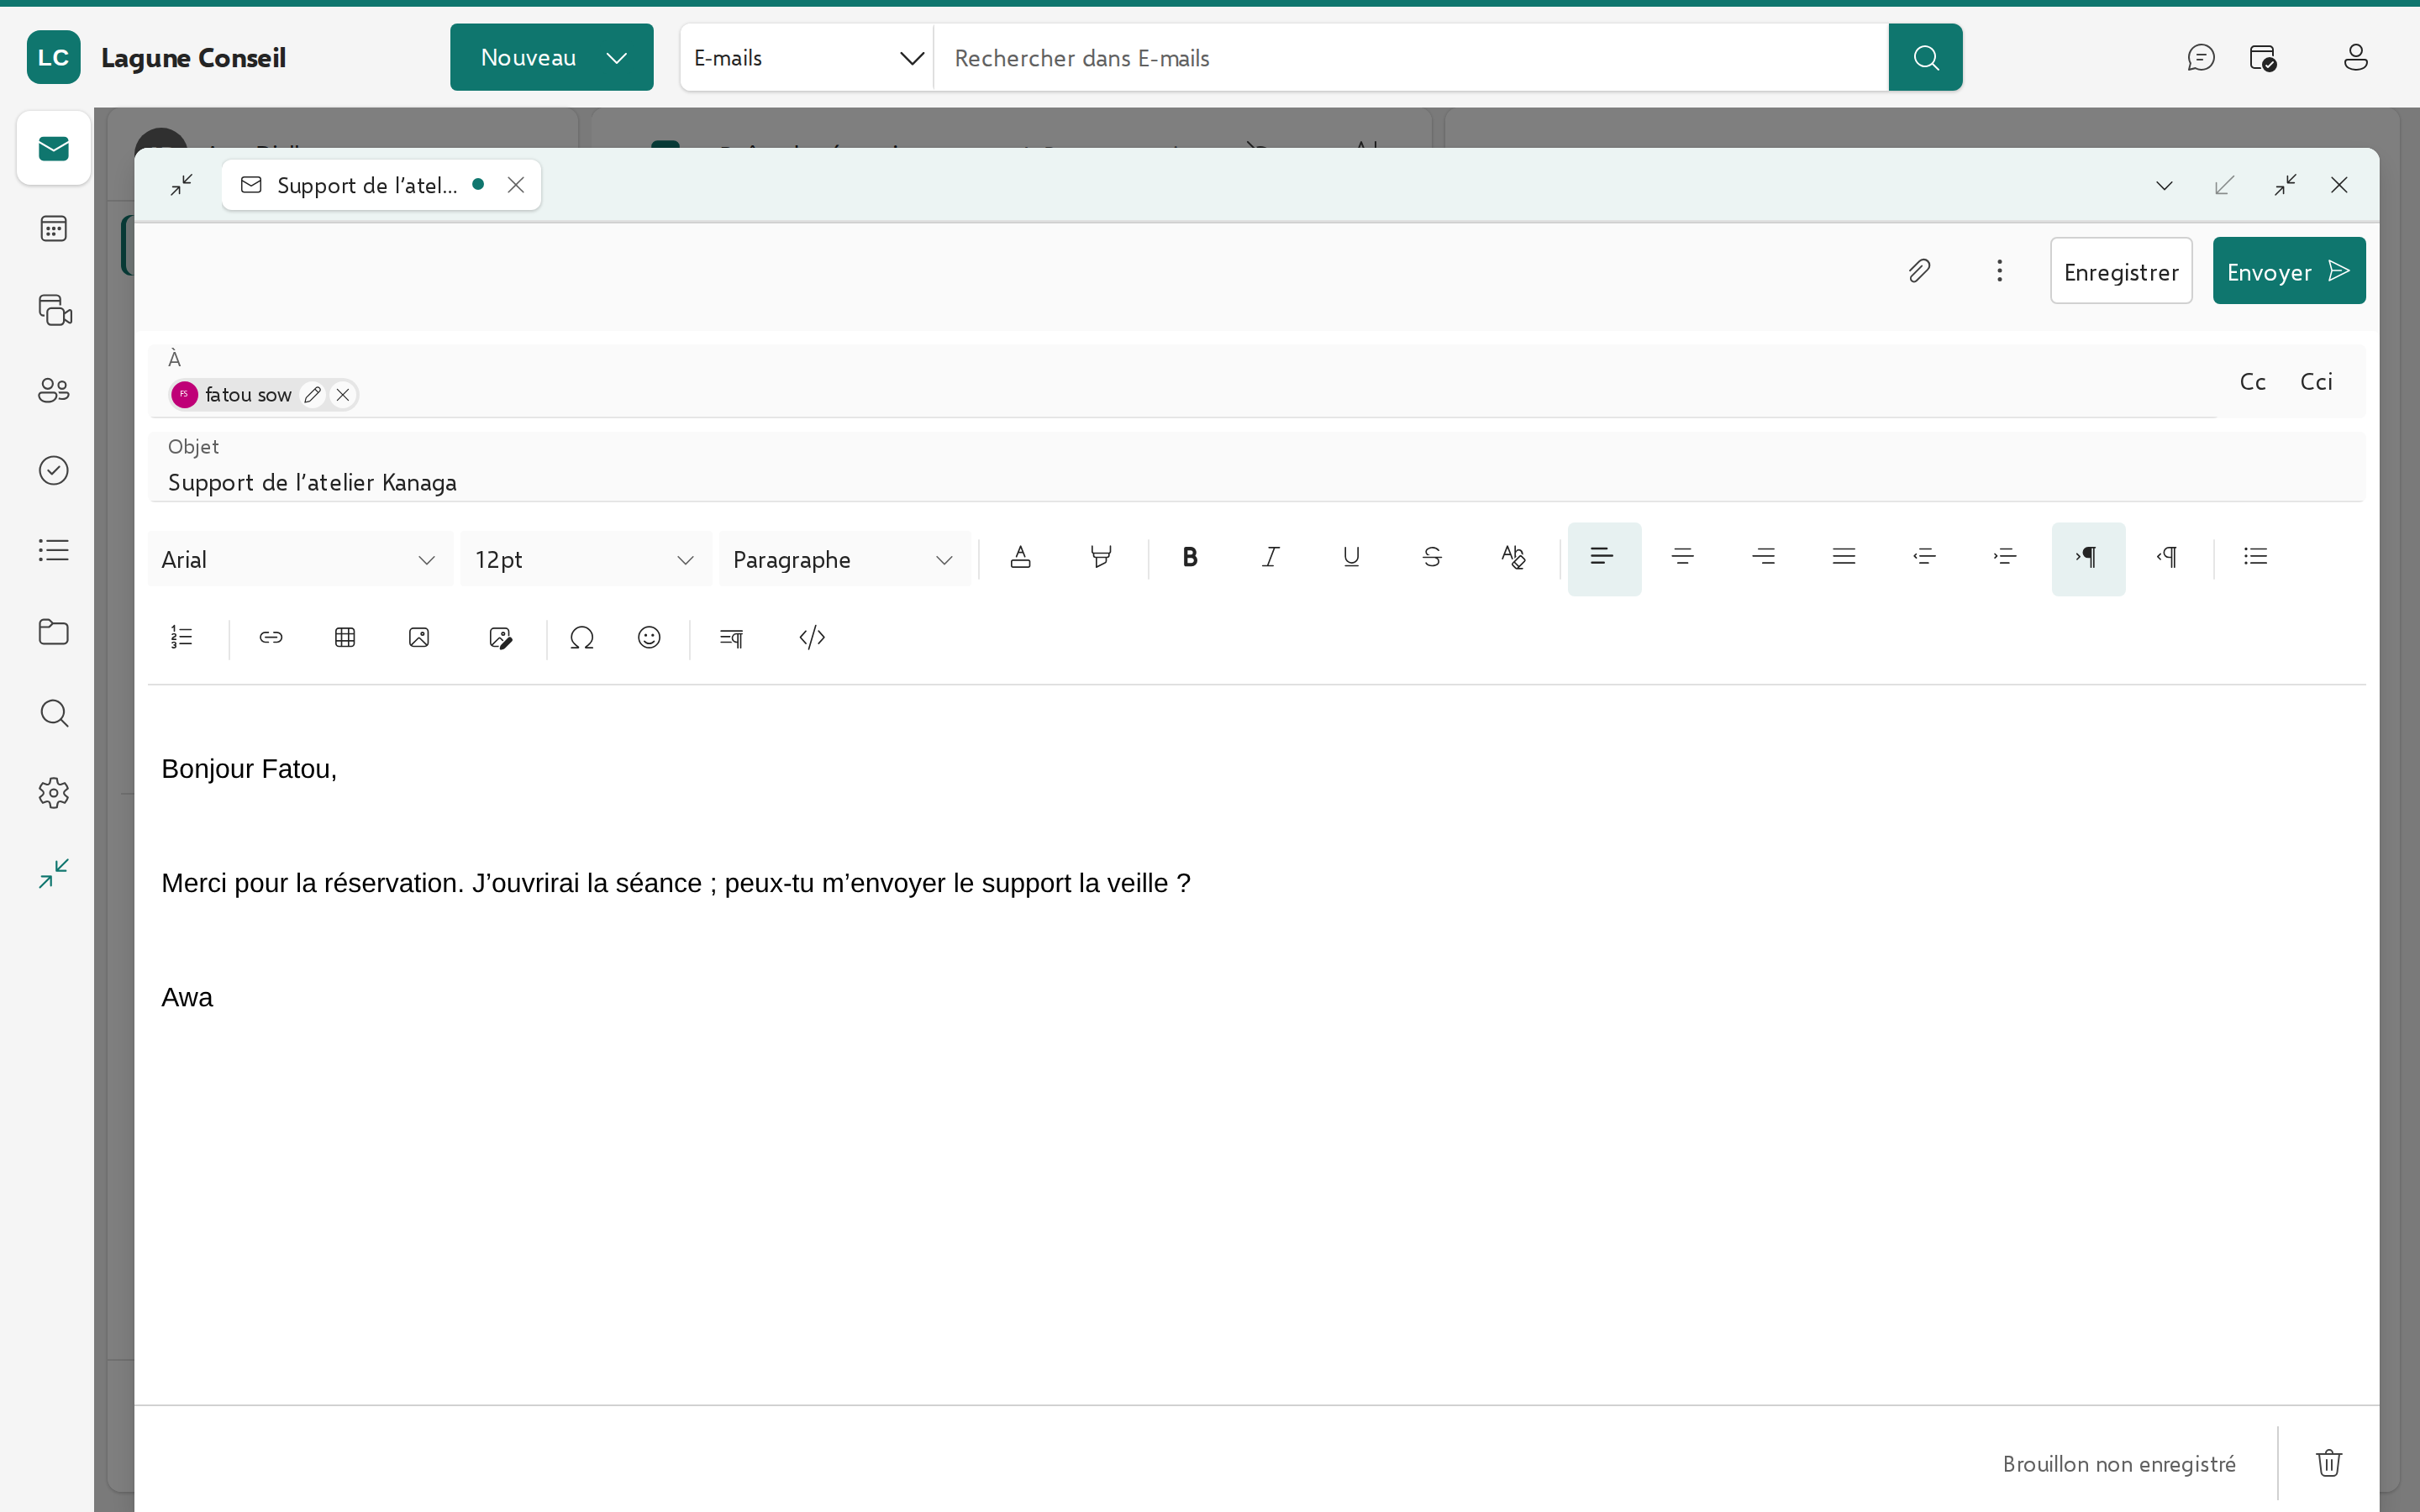Center-align the text
The height and width of the screenshot is (1512, 2420).
coord(1683,558)
